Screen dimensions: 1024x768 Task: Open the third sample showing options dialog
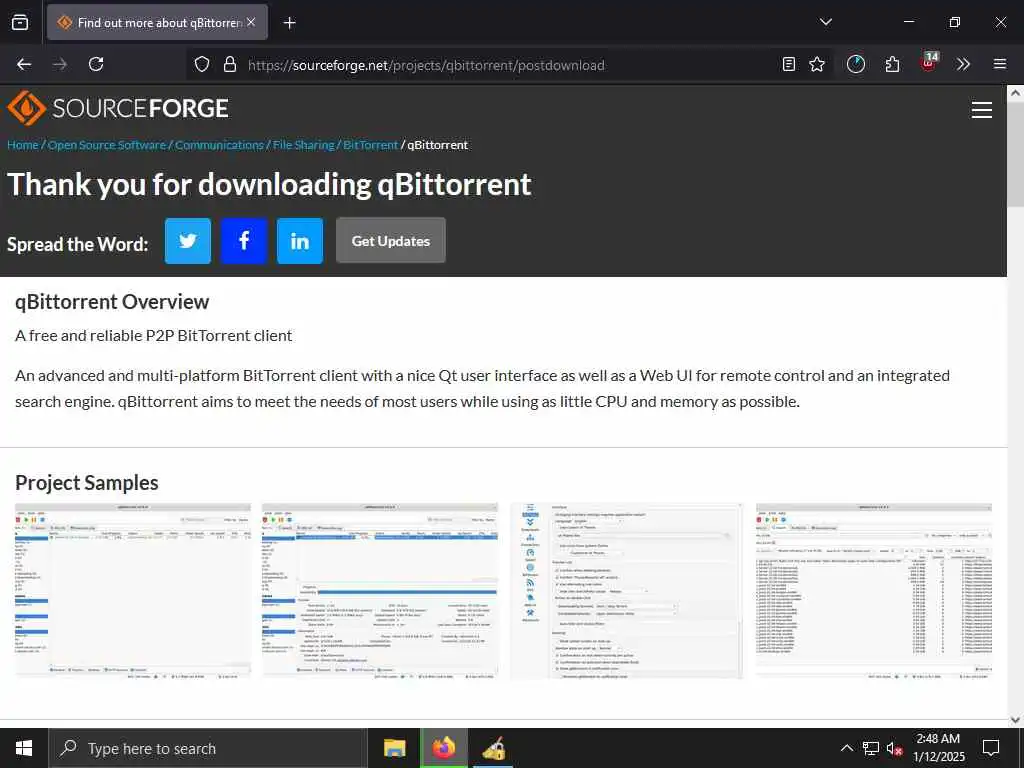pyautogui.click(x=626, y=591)
